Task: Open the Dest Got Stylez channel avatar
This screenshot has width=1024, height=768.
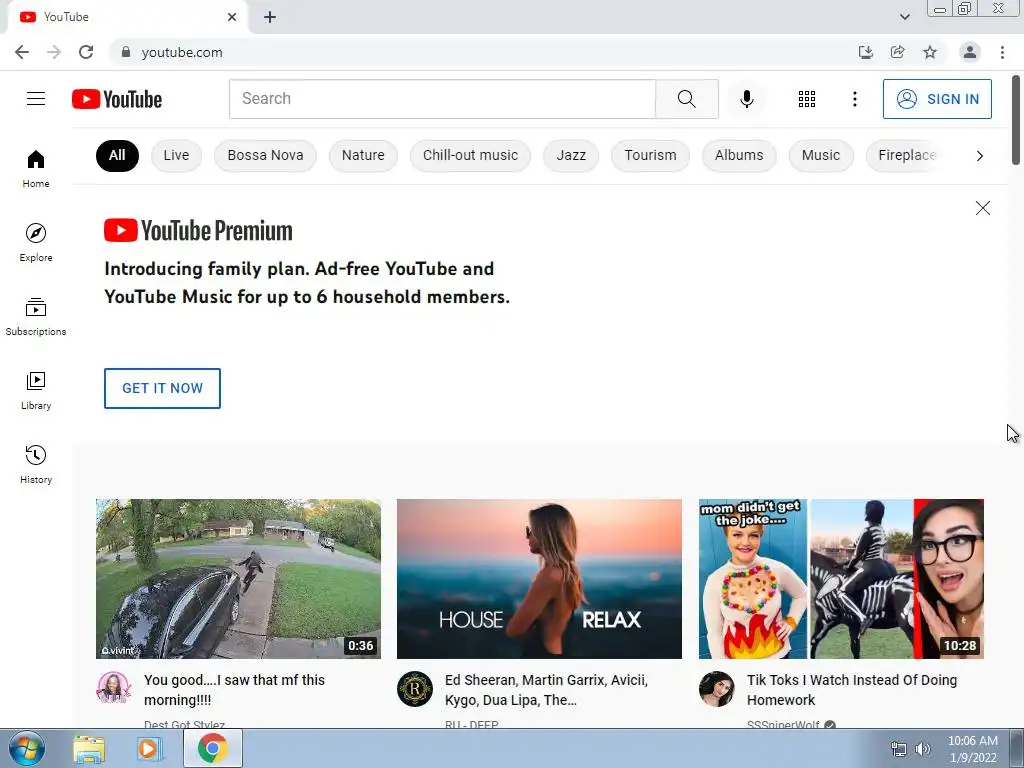Action: [114, 688]
